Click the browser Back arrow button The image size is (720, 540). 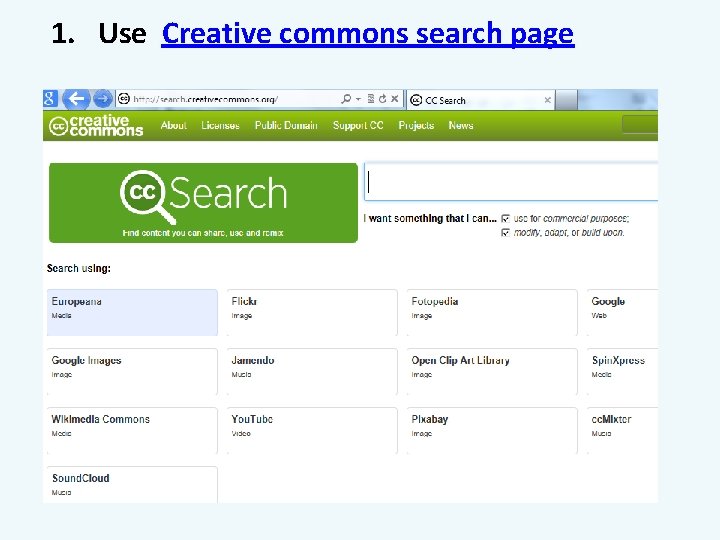coord(76,99)
